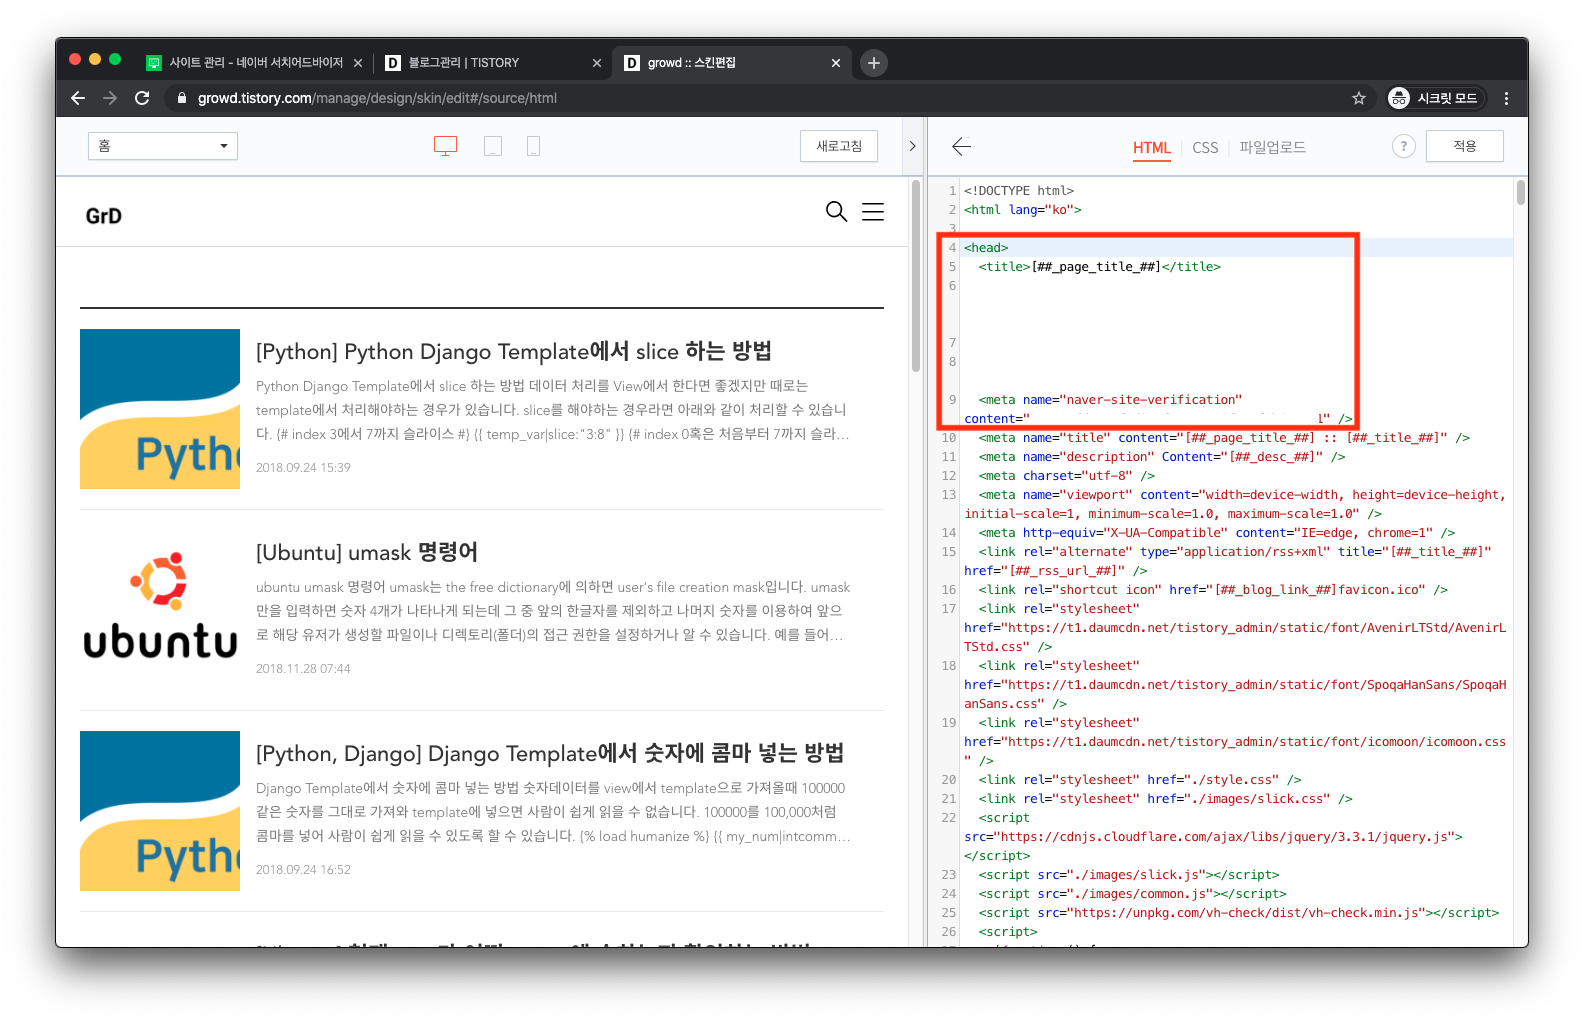Bookmark this page with the star icon

pos(1358,98)
